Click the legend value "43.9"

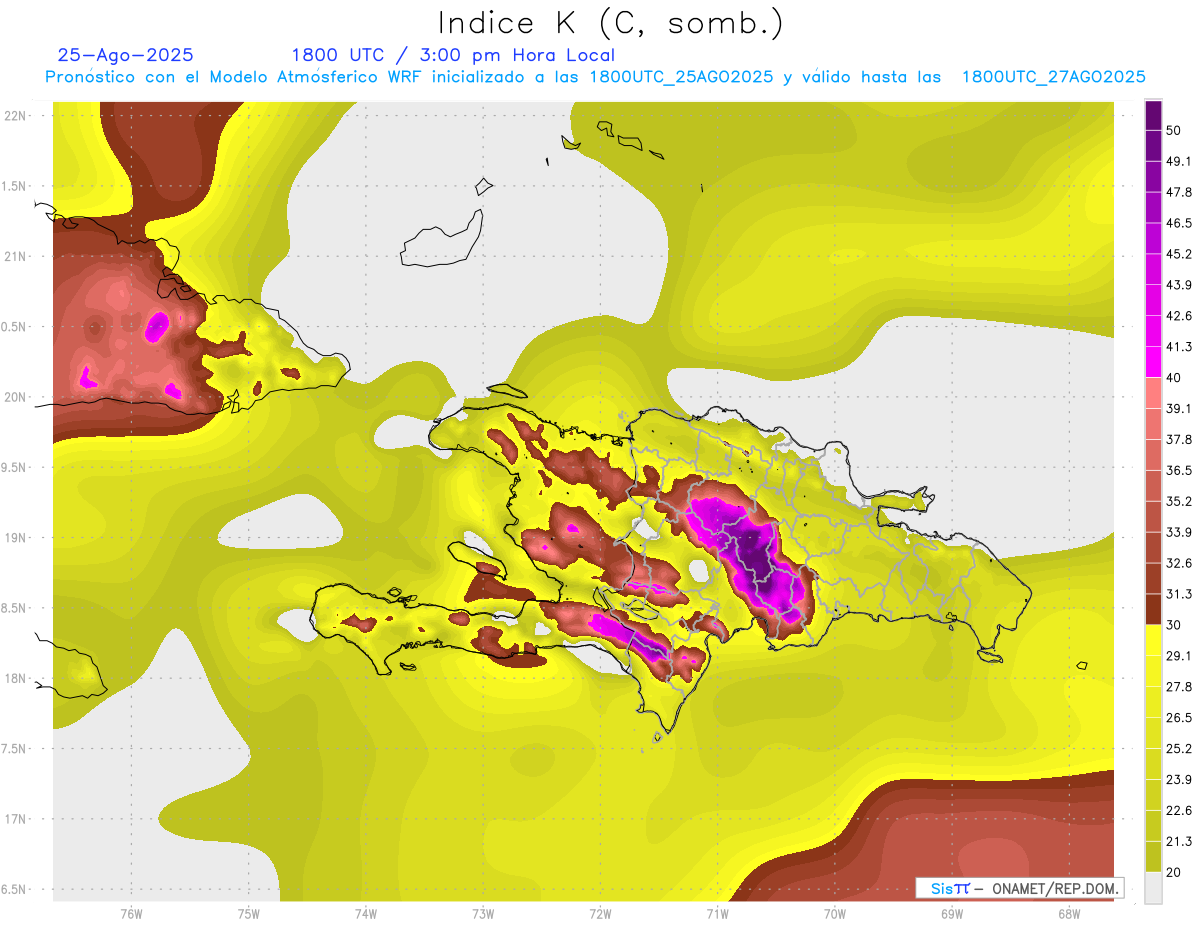[x=1178, y=285]
